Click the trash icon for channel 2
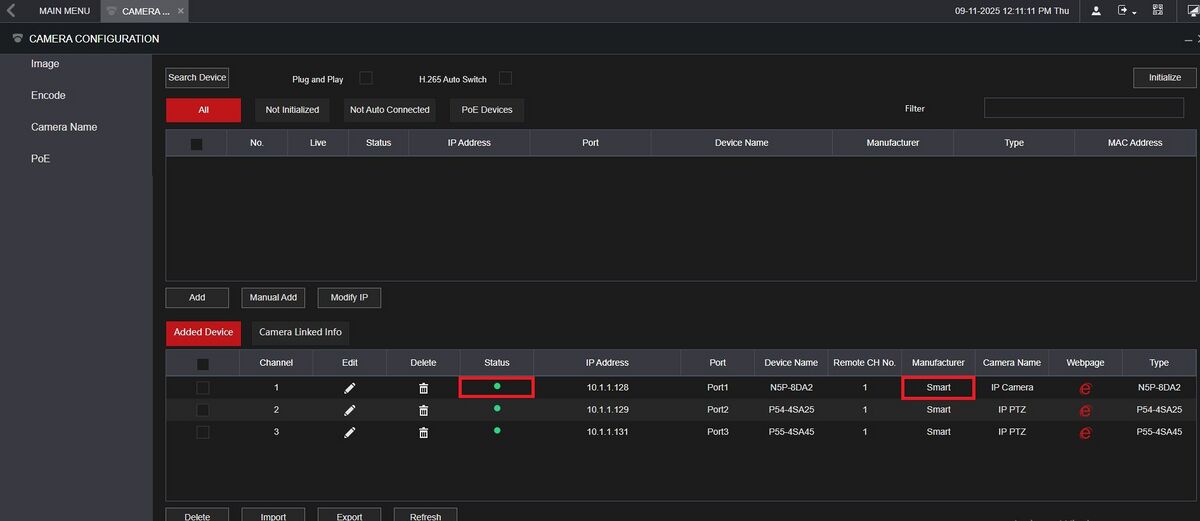 [x=423, y=410]
